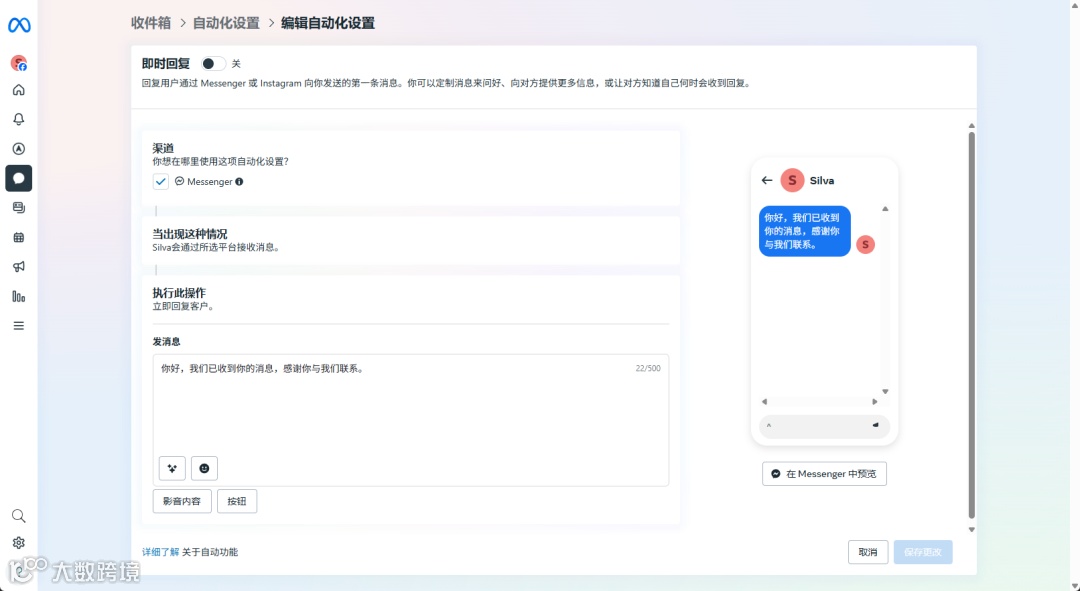
Task: Click the 影音内容 button
Action: coord(182,501)
